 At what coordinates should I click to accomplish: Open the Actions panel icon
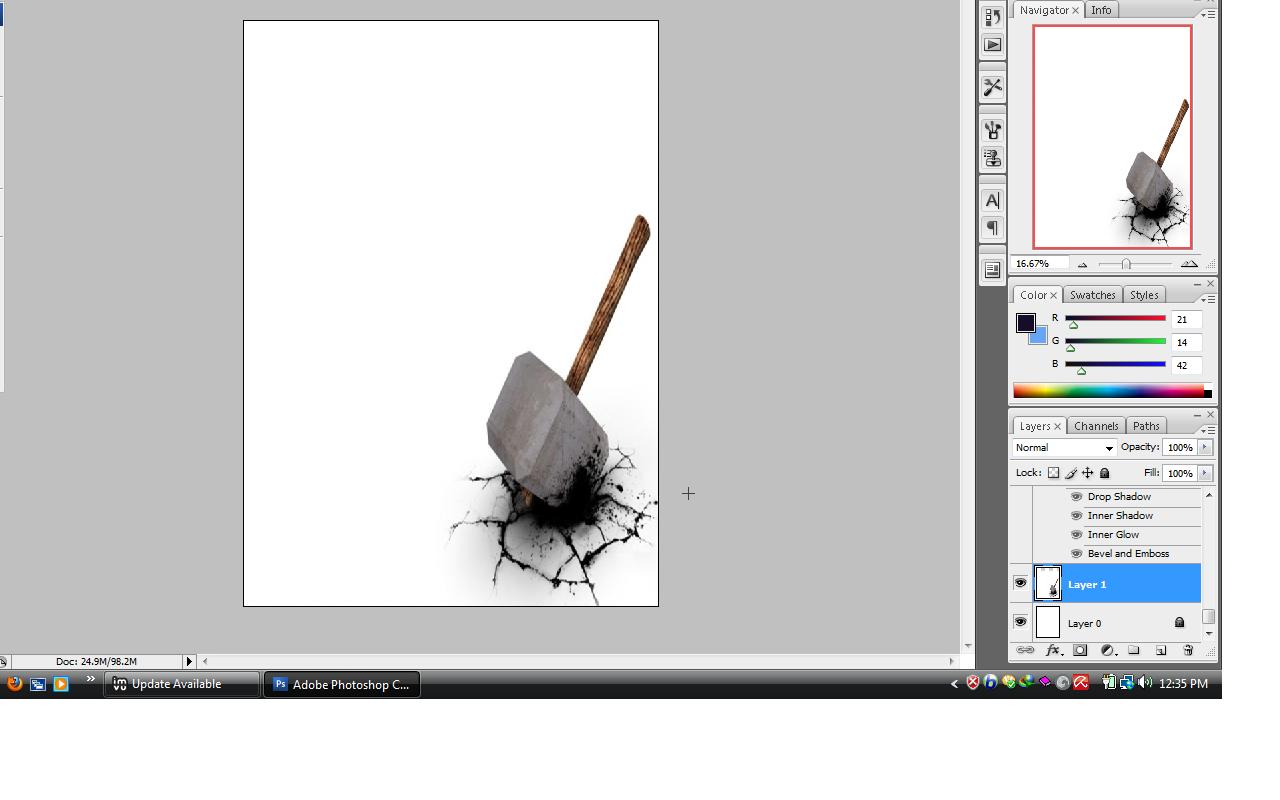[x=992, y=45]
